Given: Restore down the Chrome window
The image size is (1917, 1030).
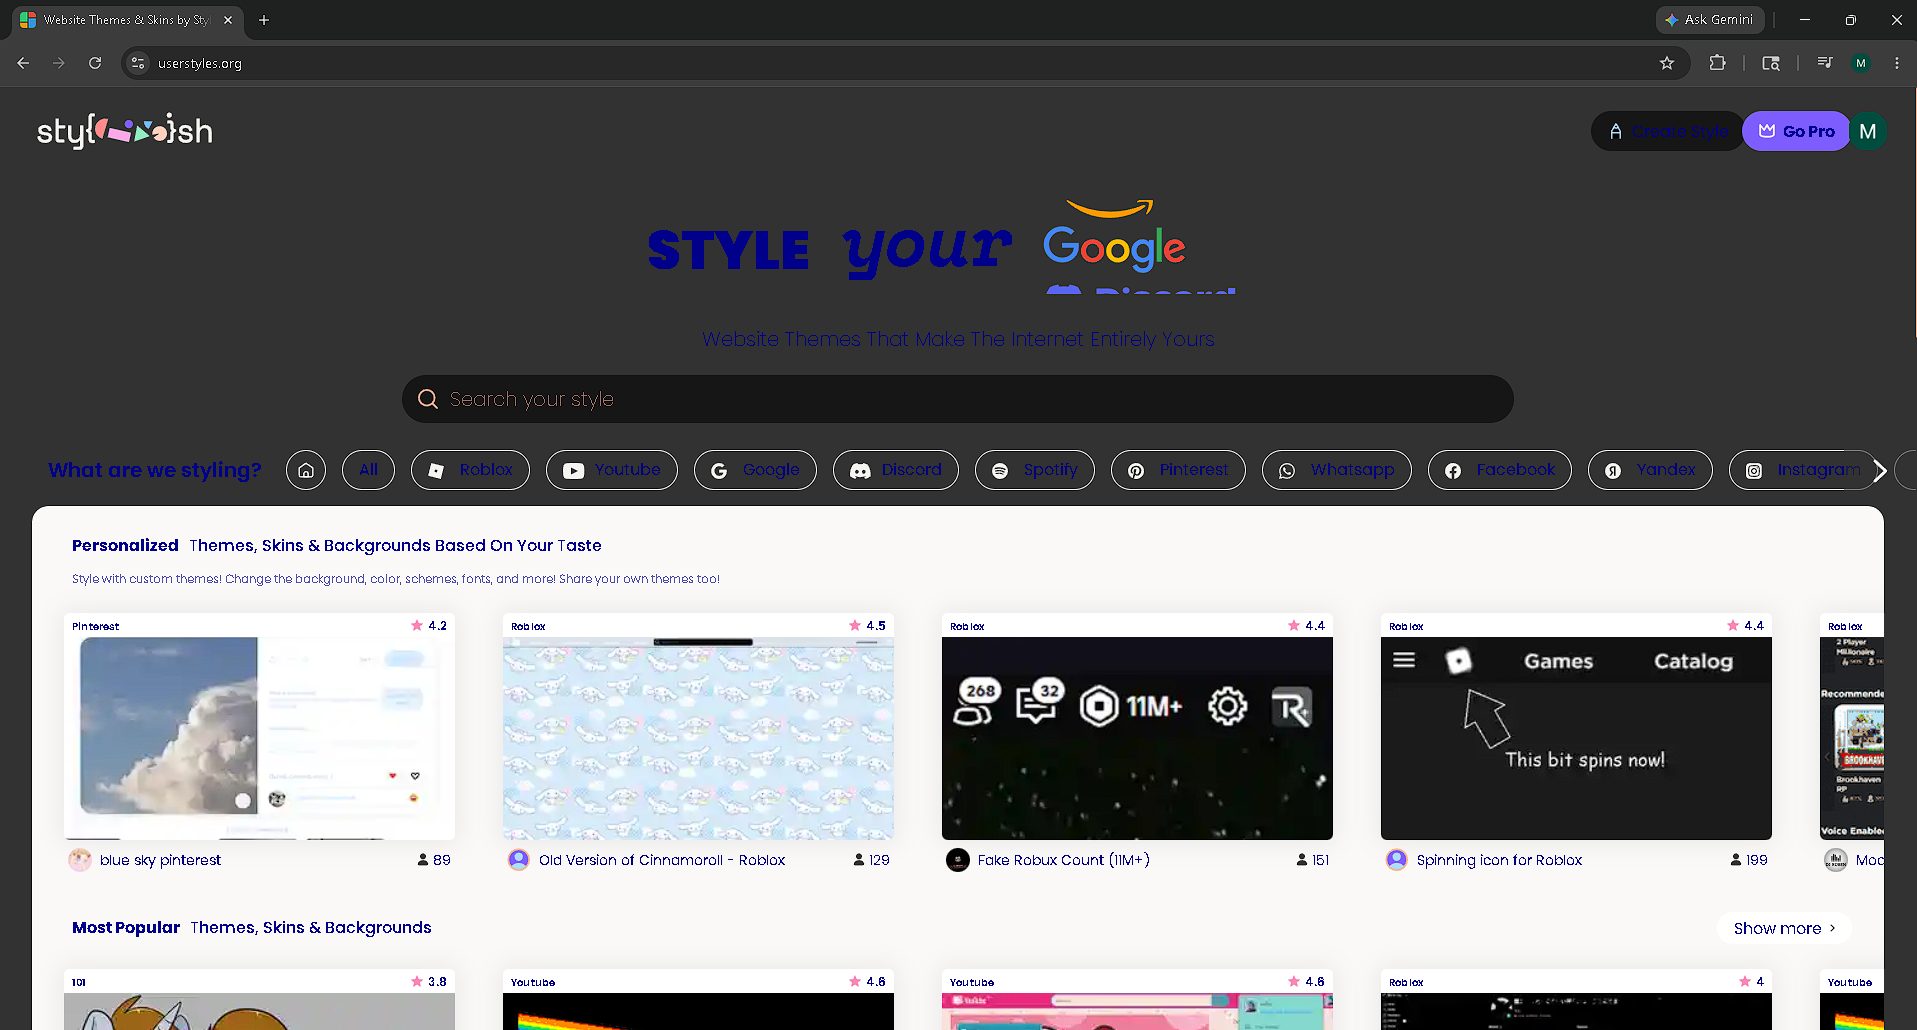Looking at the screenshot, I should (1851, 20).
